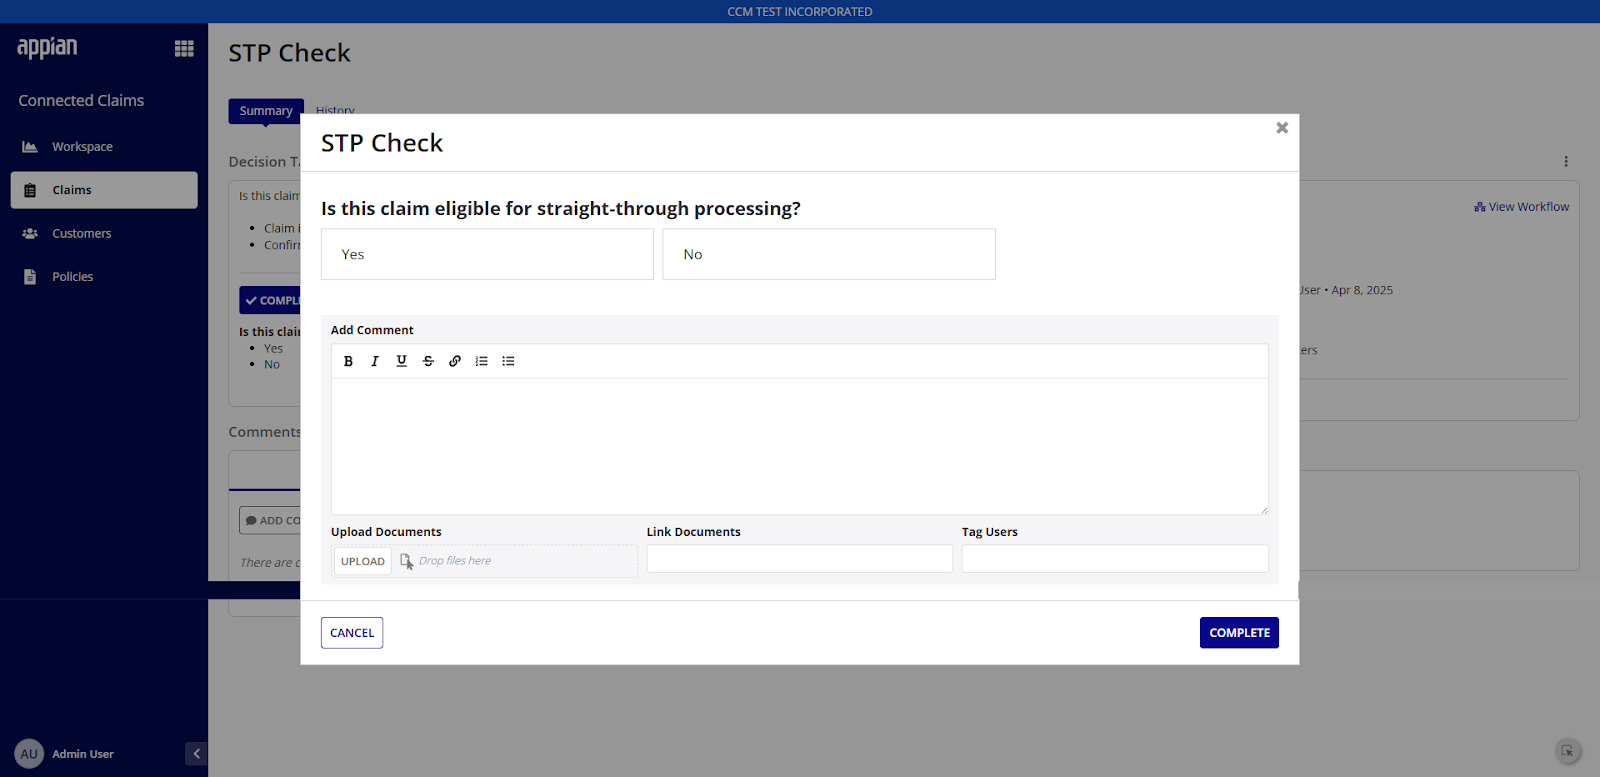Open the Summary tab
The image size is (1600, 777).
click(x=266, y=111)
